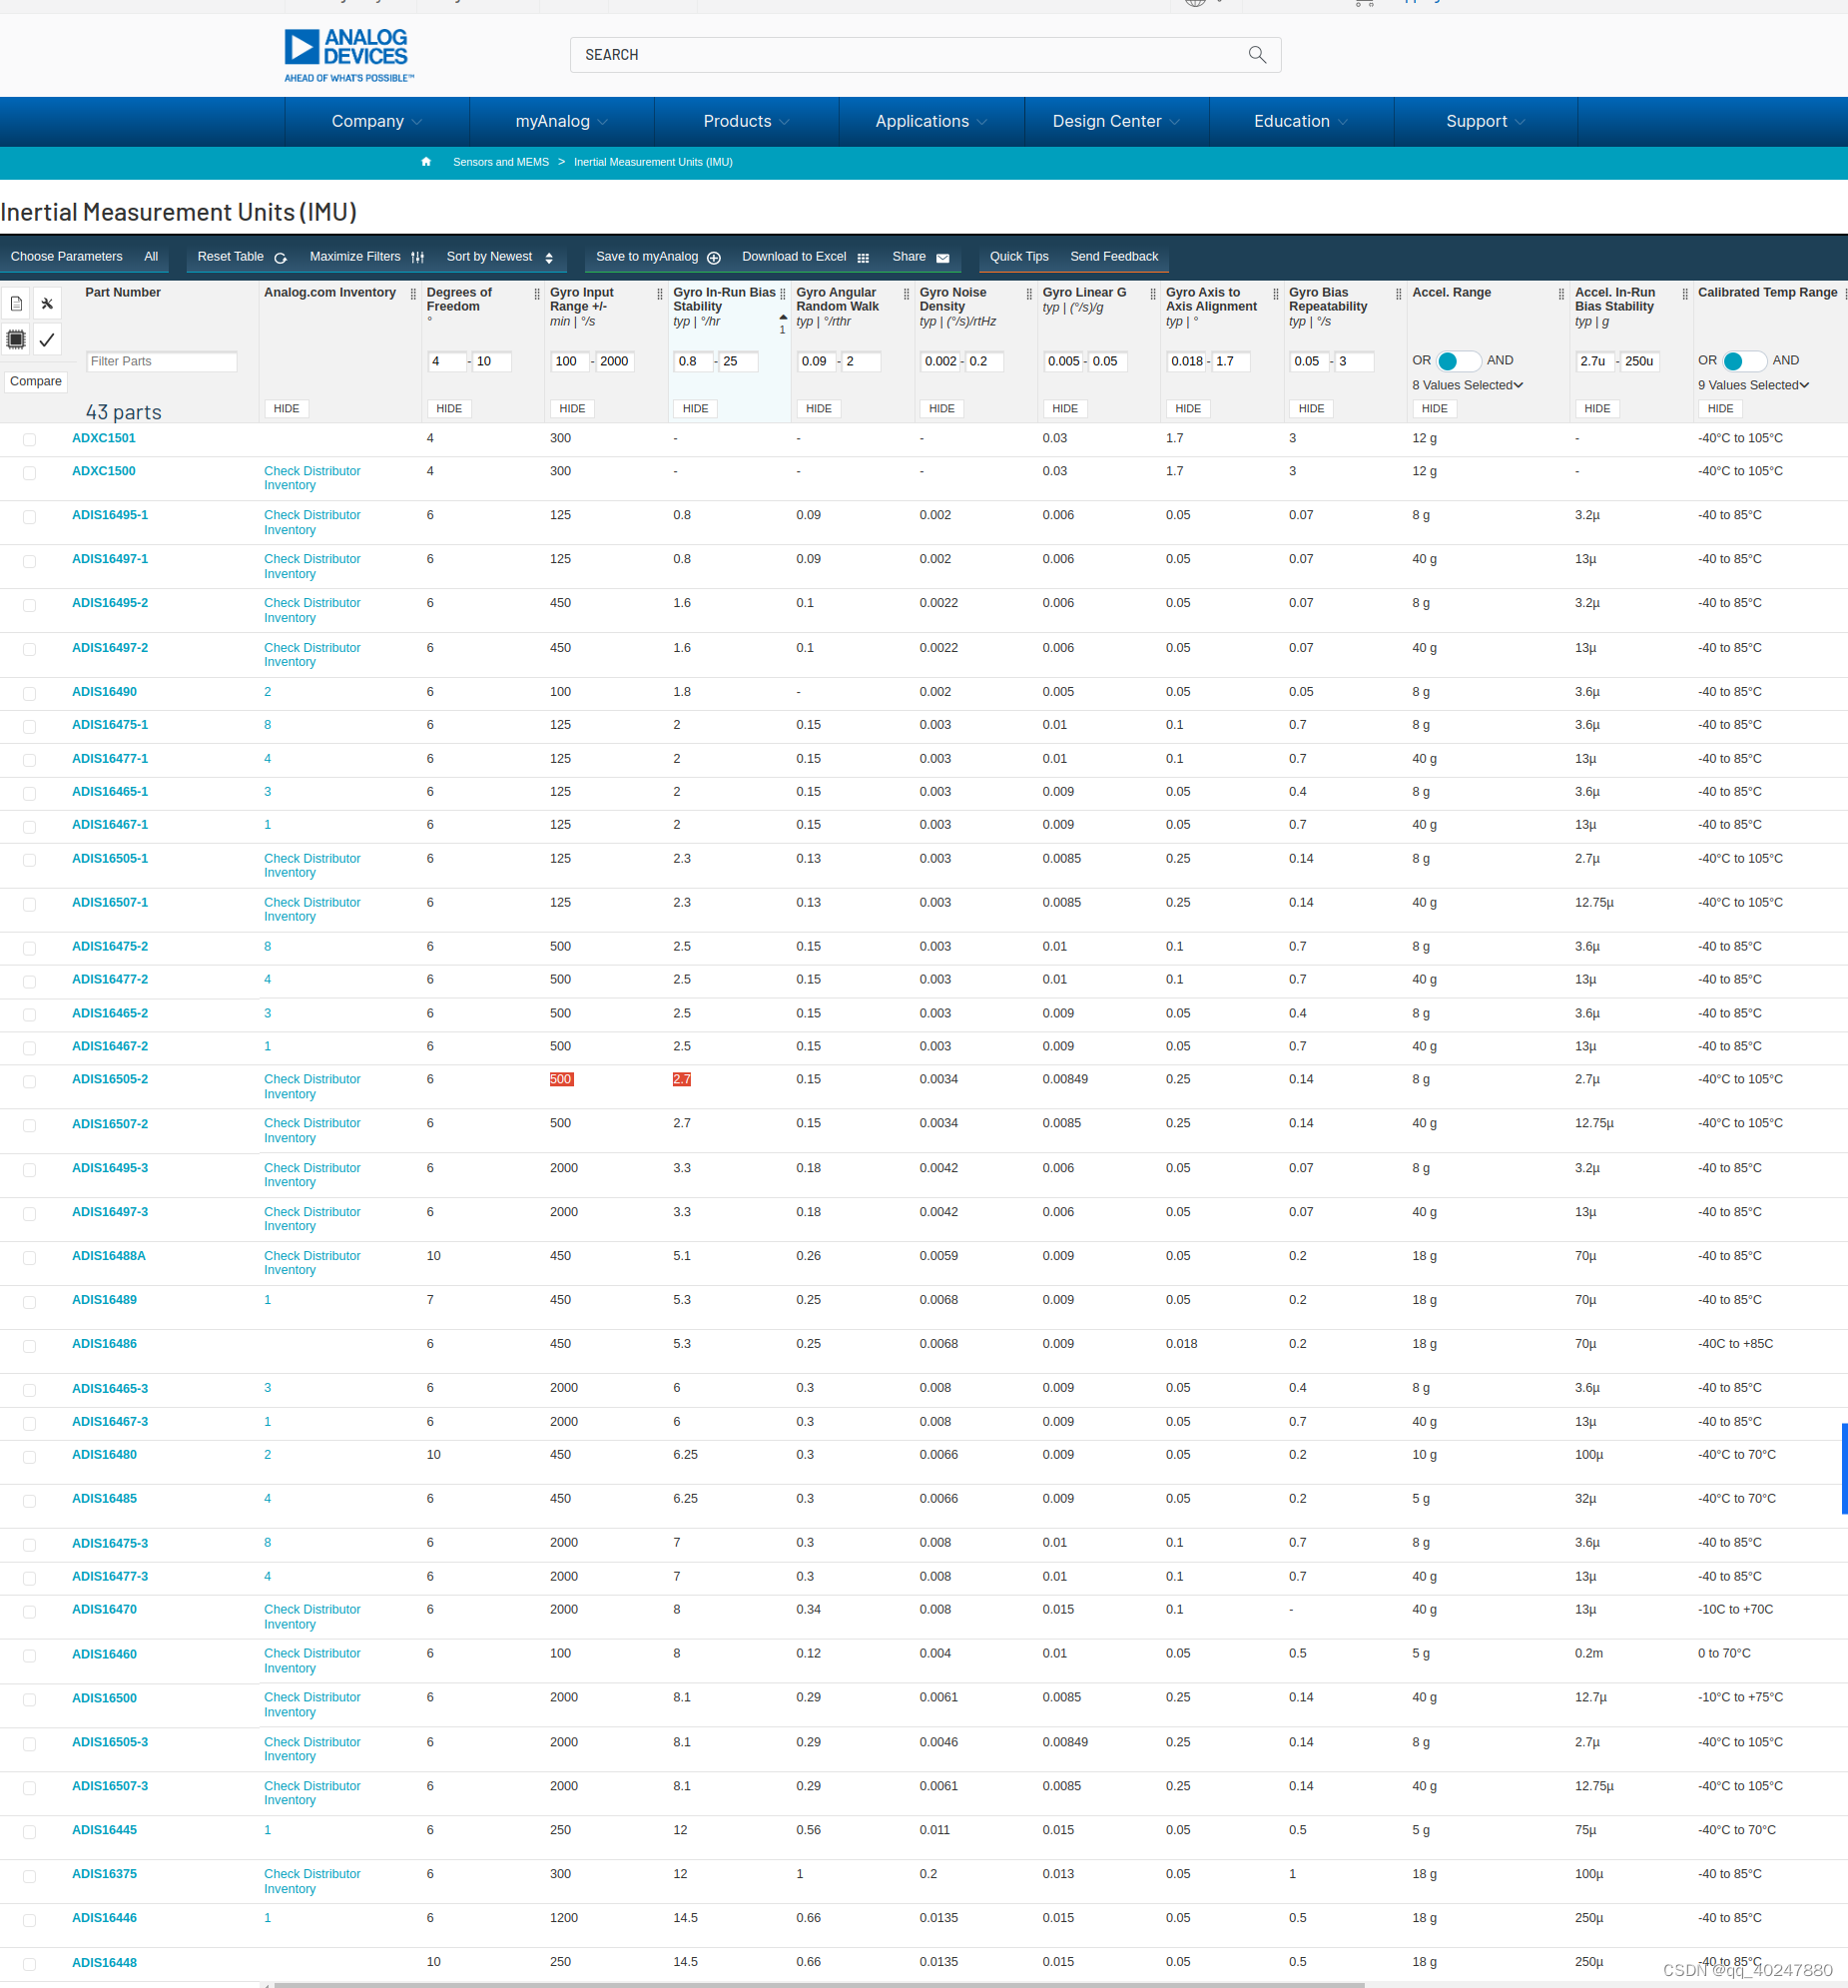This screenshot has height=1988, width=1848.
Task: Click the Gyro Linear G column drag handle
Action: (x=1152, y=294)
